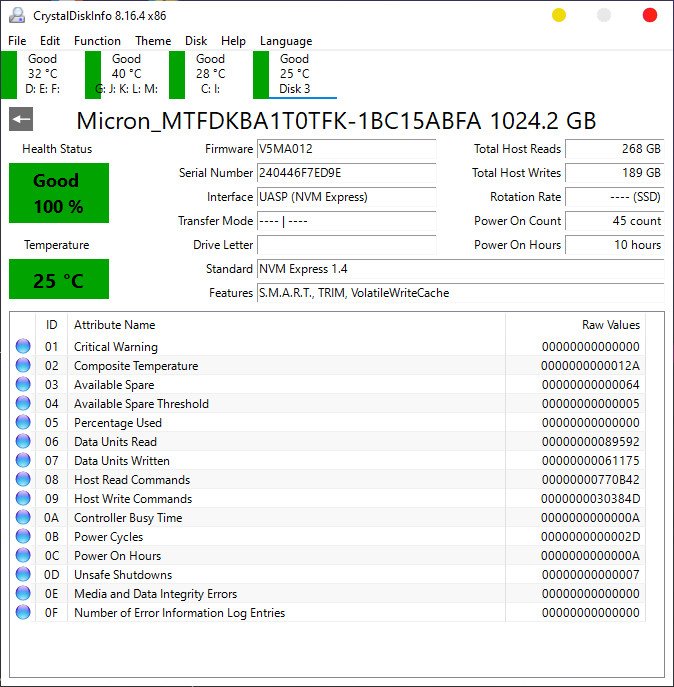Image resolution: width=674 pixels, height=687 pixels.
Task: Click status orb for Data Units Written
Action: (x=23, y=460)
